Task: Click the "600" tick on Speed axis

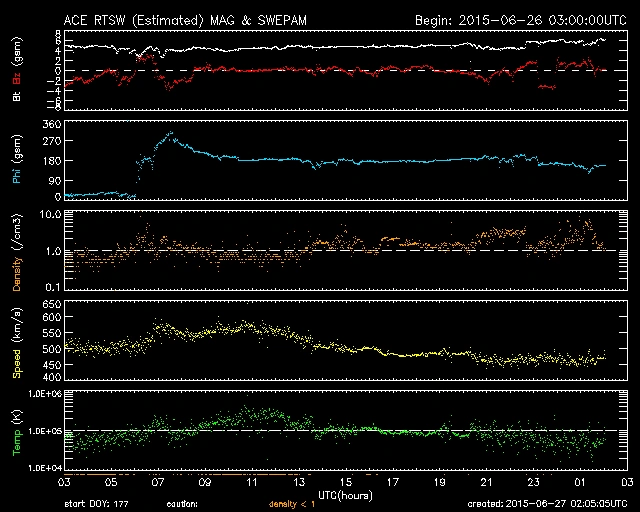Action: coord(52,317)
